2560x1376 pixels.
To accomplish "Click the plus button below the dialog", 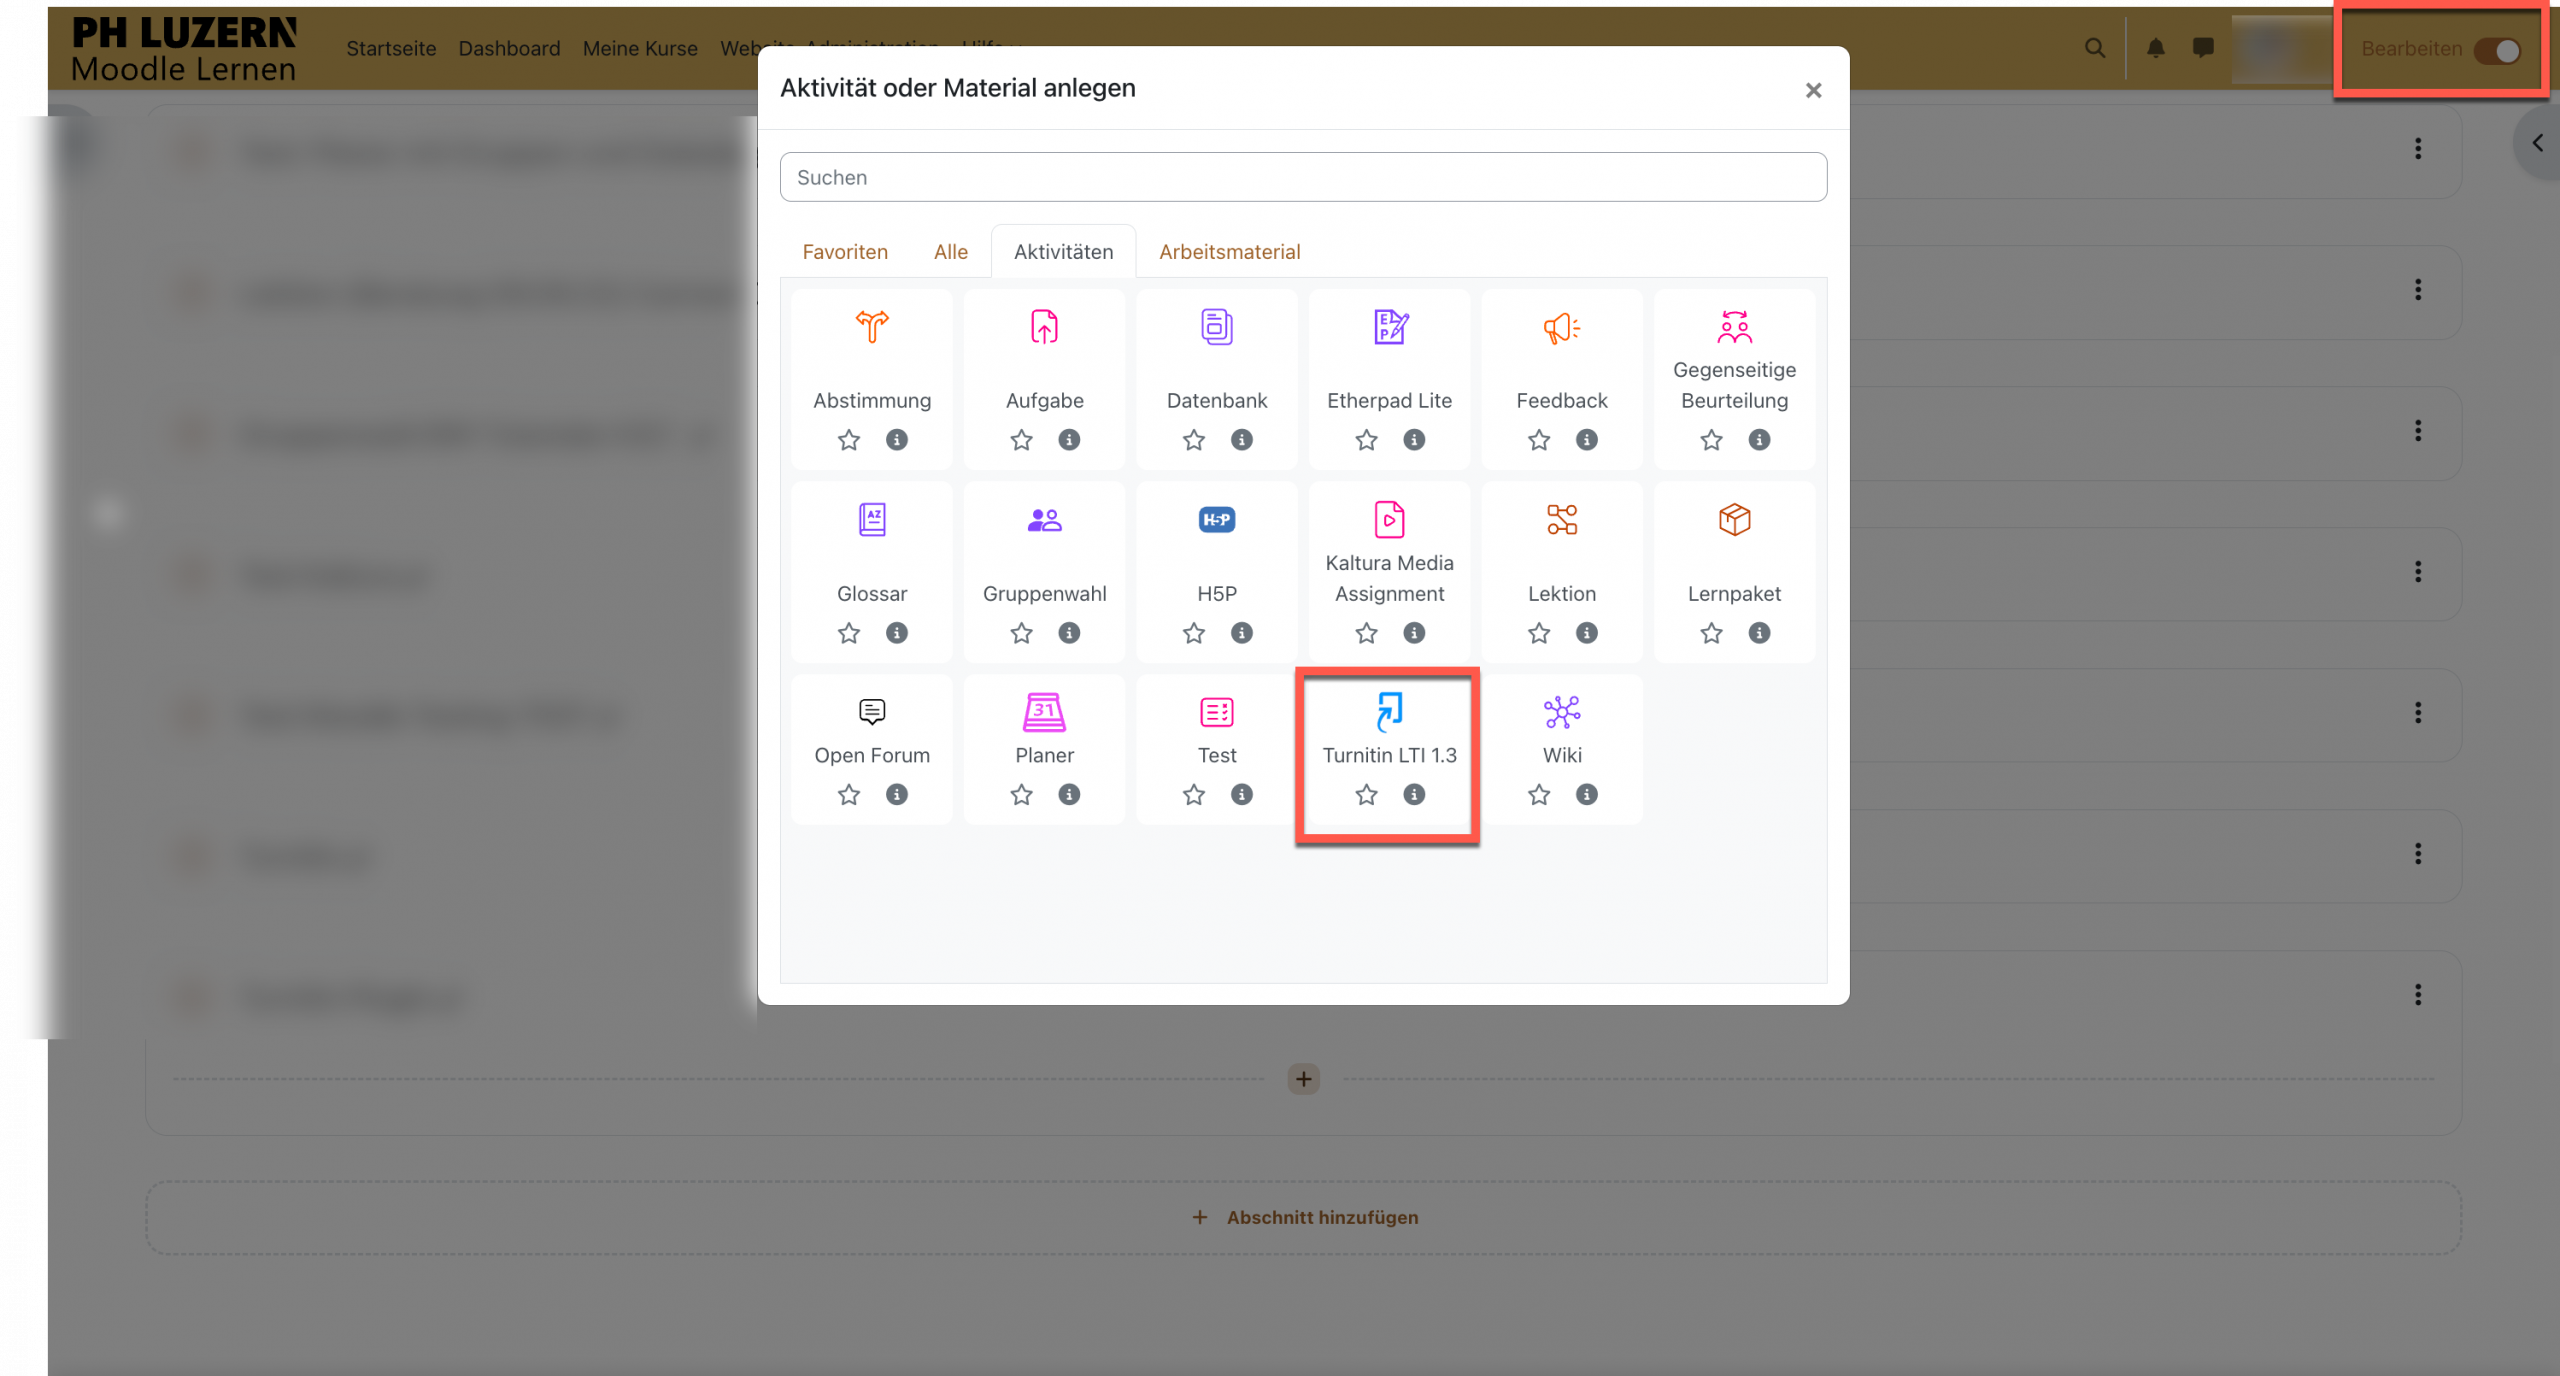I will pyautogui.click(x=1303, y=1079).
